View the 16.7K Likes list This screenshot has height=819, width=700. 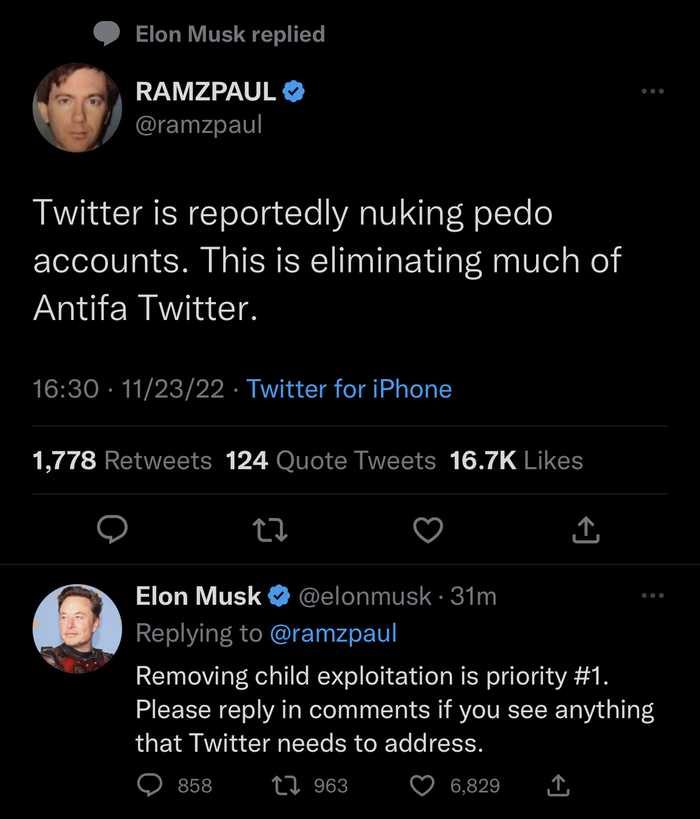(516, 461)
